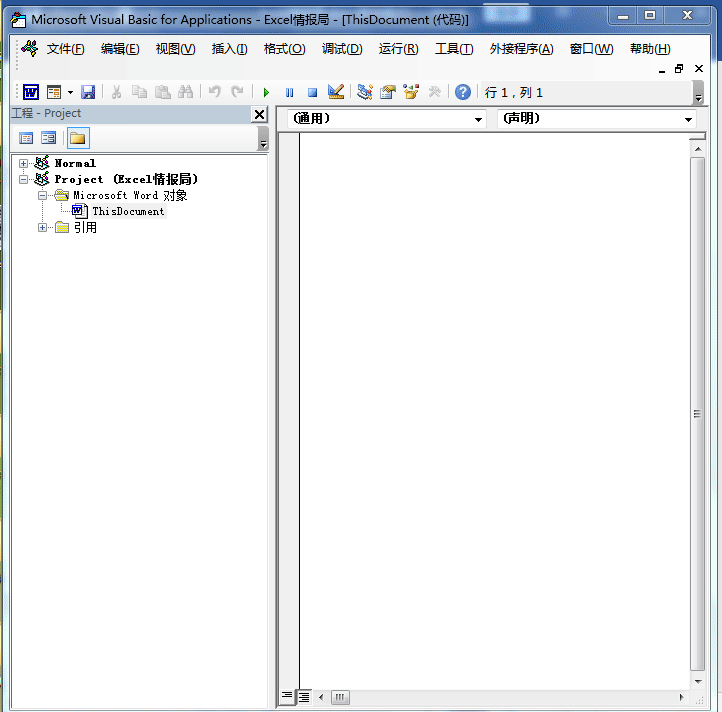The image size is (722, 712).
Task: Click the Paste clipboard icon
Action: point(162,92)
